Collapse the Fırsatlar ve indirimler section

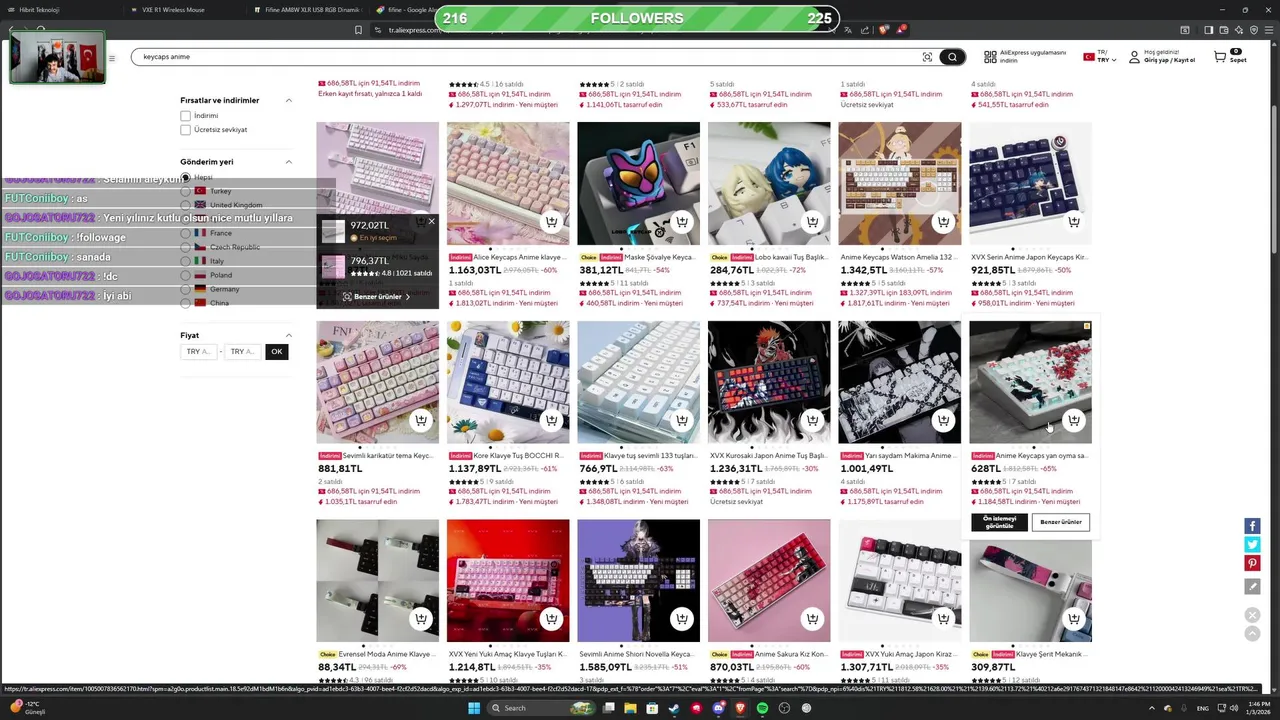[289, 101]
